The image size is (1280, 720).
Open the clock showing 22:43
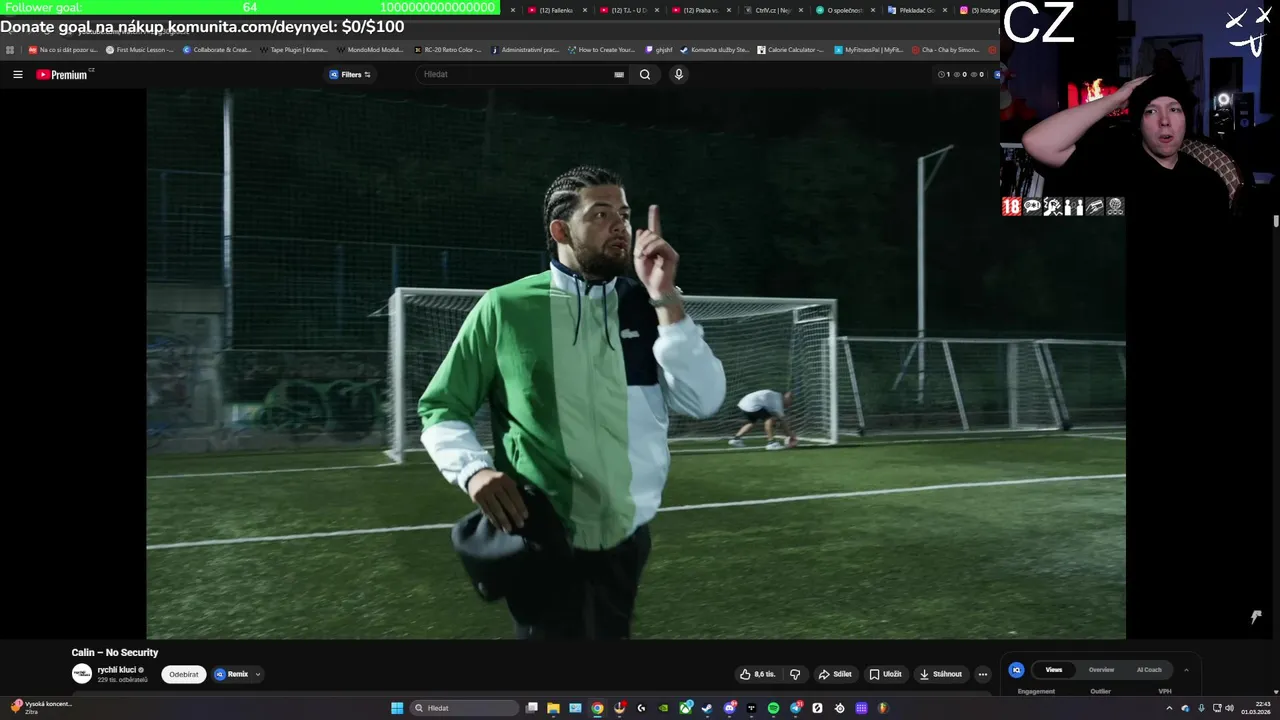[x=1255, y=708]
